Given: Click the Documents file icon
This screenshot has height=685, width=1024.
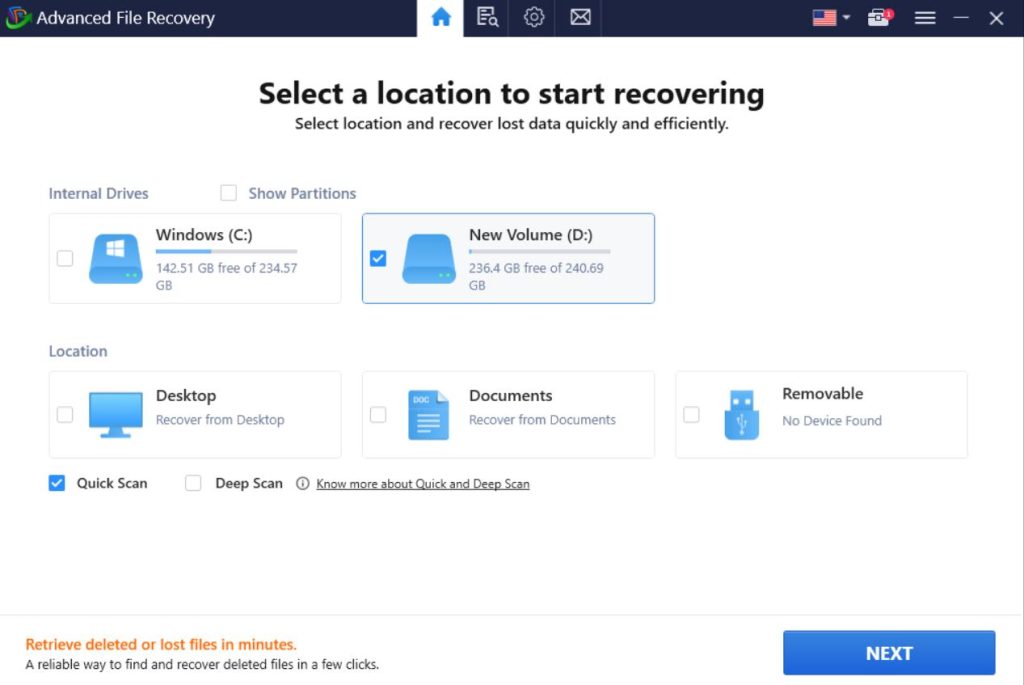Looking at the screenshot, I should pyautogui.click(x=428, y=415).
